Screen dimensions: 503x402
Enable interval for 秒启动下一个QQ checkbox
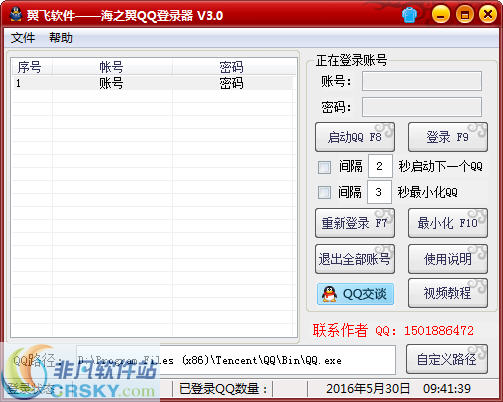pos(324,167)
